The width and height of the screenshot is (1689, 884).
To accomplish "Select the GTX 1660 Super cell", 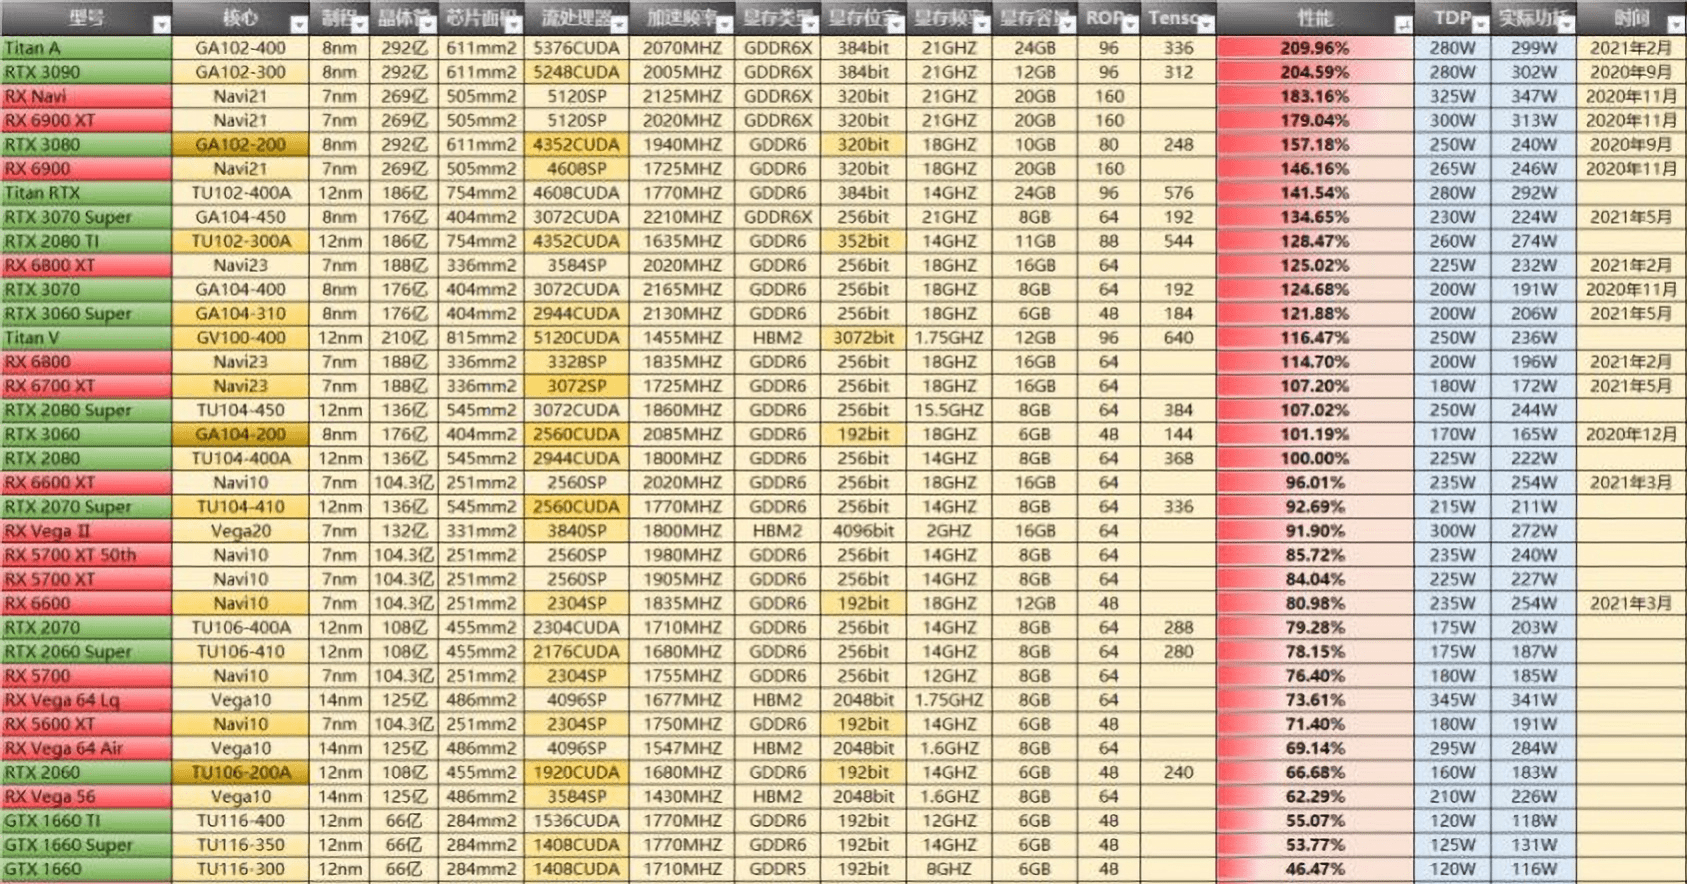I will (x=86, y=845).
